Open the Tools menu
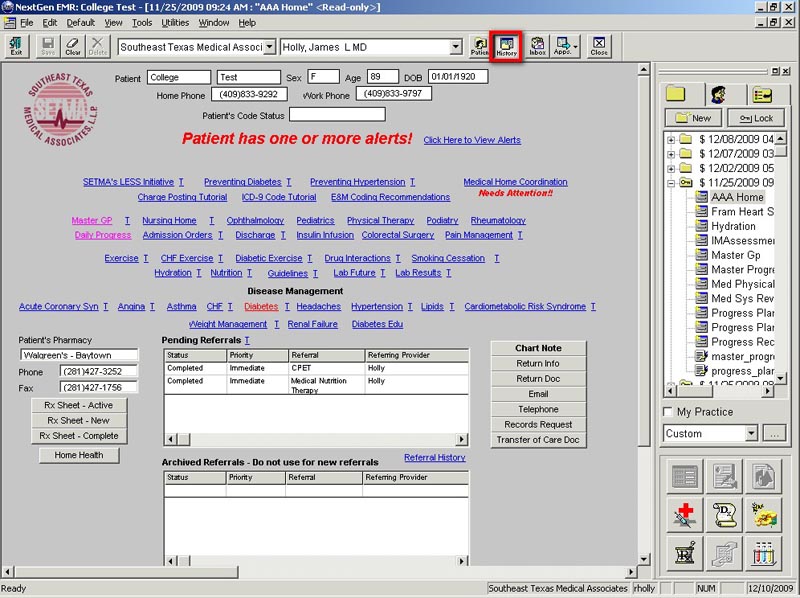This screenshot has height=598, width=800. pyautogui.click(x=142, y=22)
